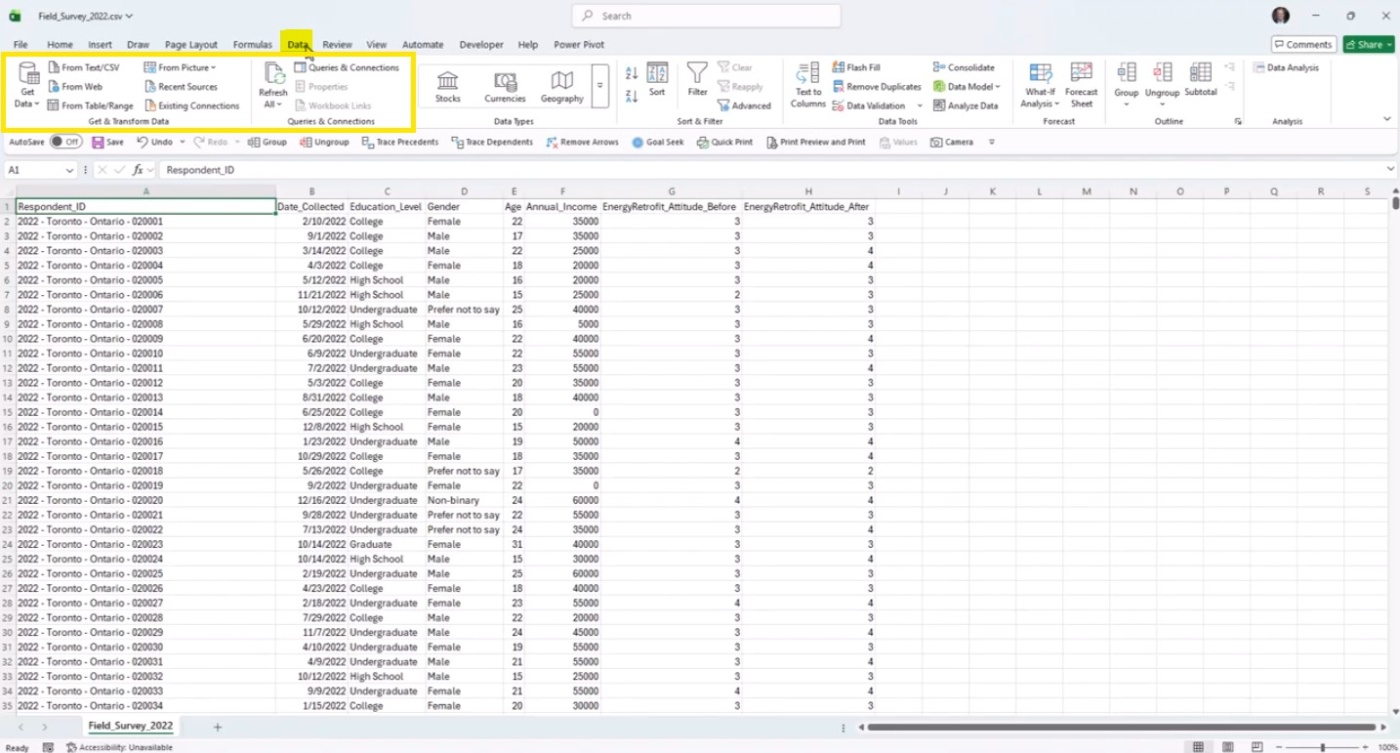Load data From Table/Range
This screenshot has height=753, width=1400.
90,106
